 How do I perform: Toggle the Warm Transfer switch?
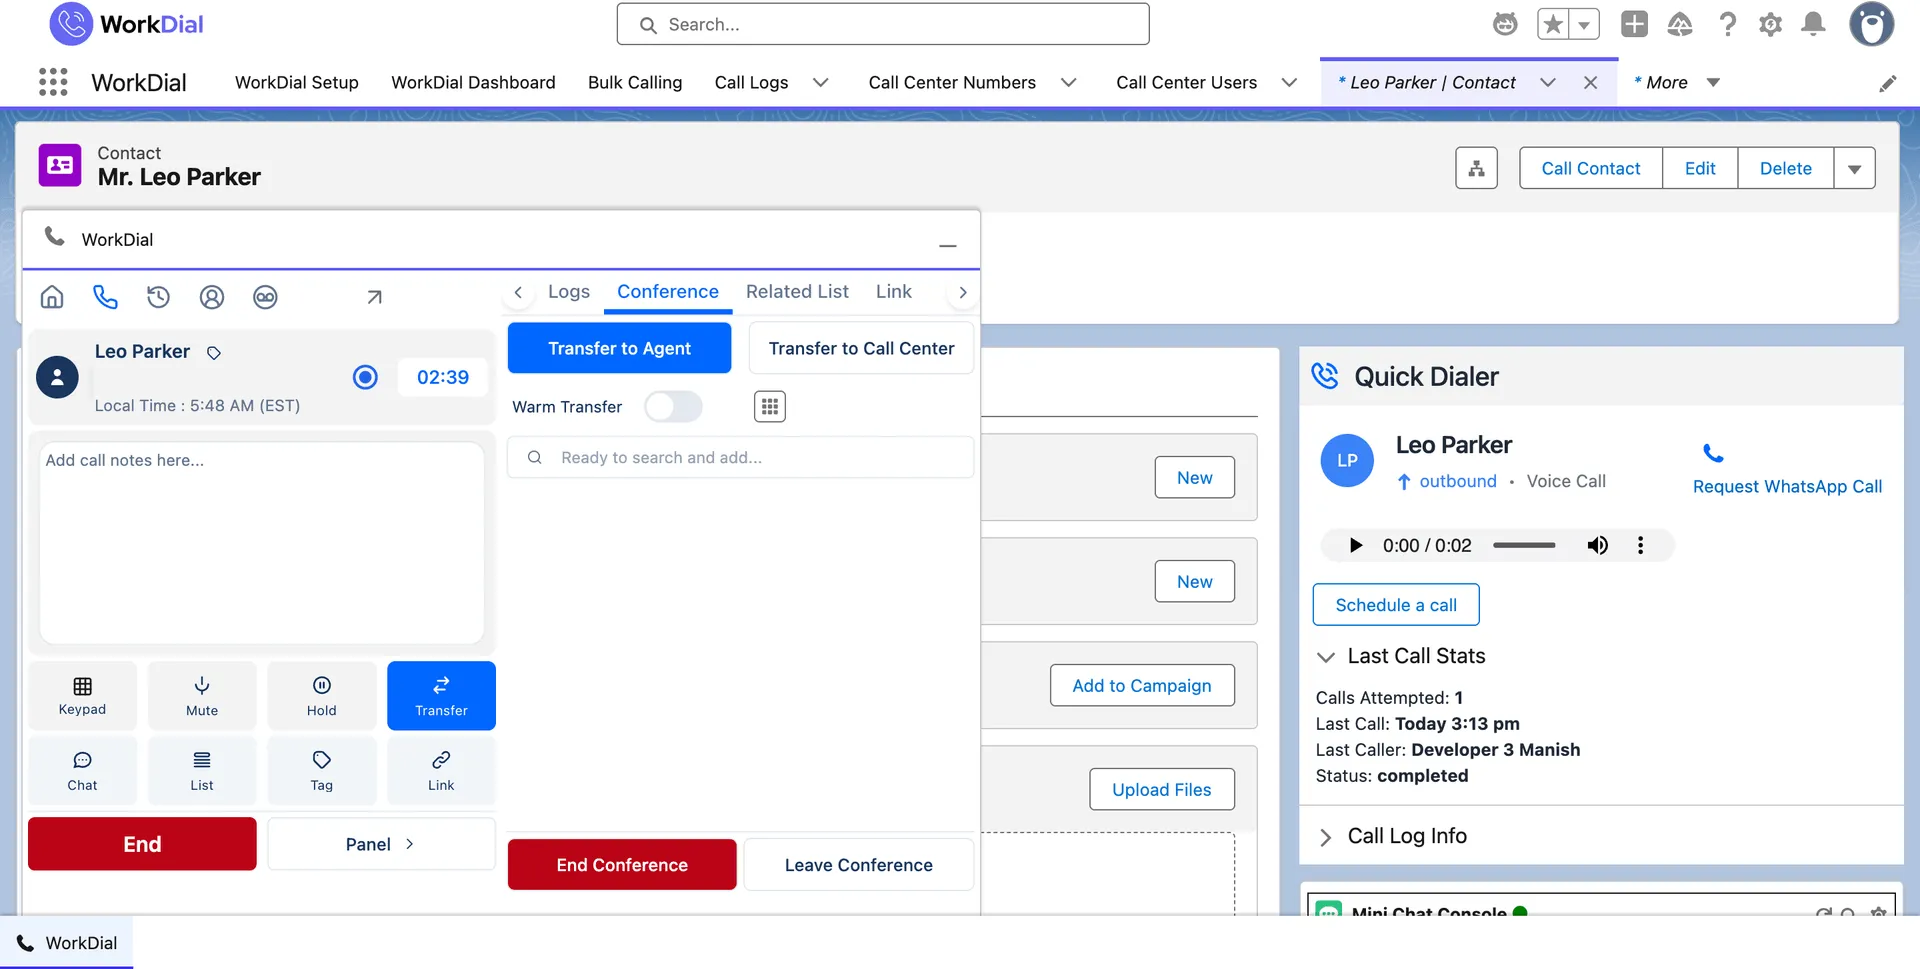point(673,406)
